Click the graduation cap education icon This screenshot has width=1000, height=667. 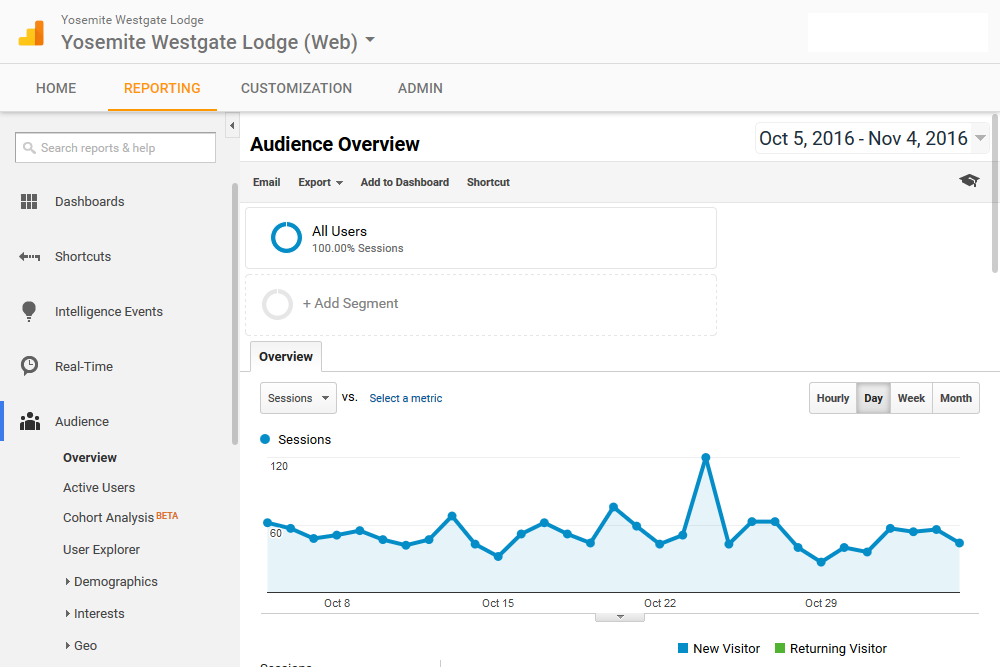click(x=969, y=180)
